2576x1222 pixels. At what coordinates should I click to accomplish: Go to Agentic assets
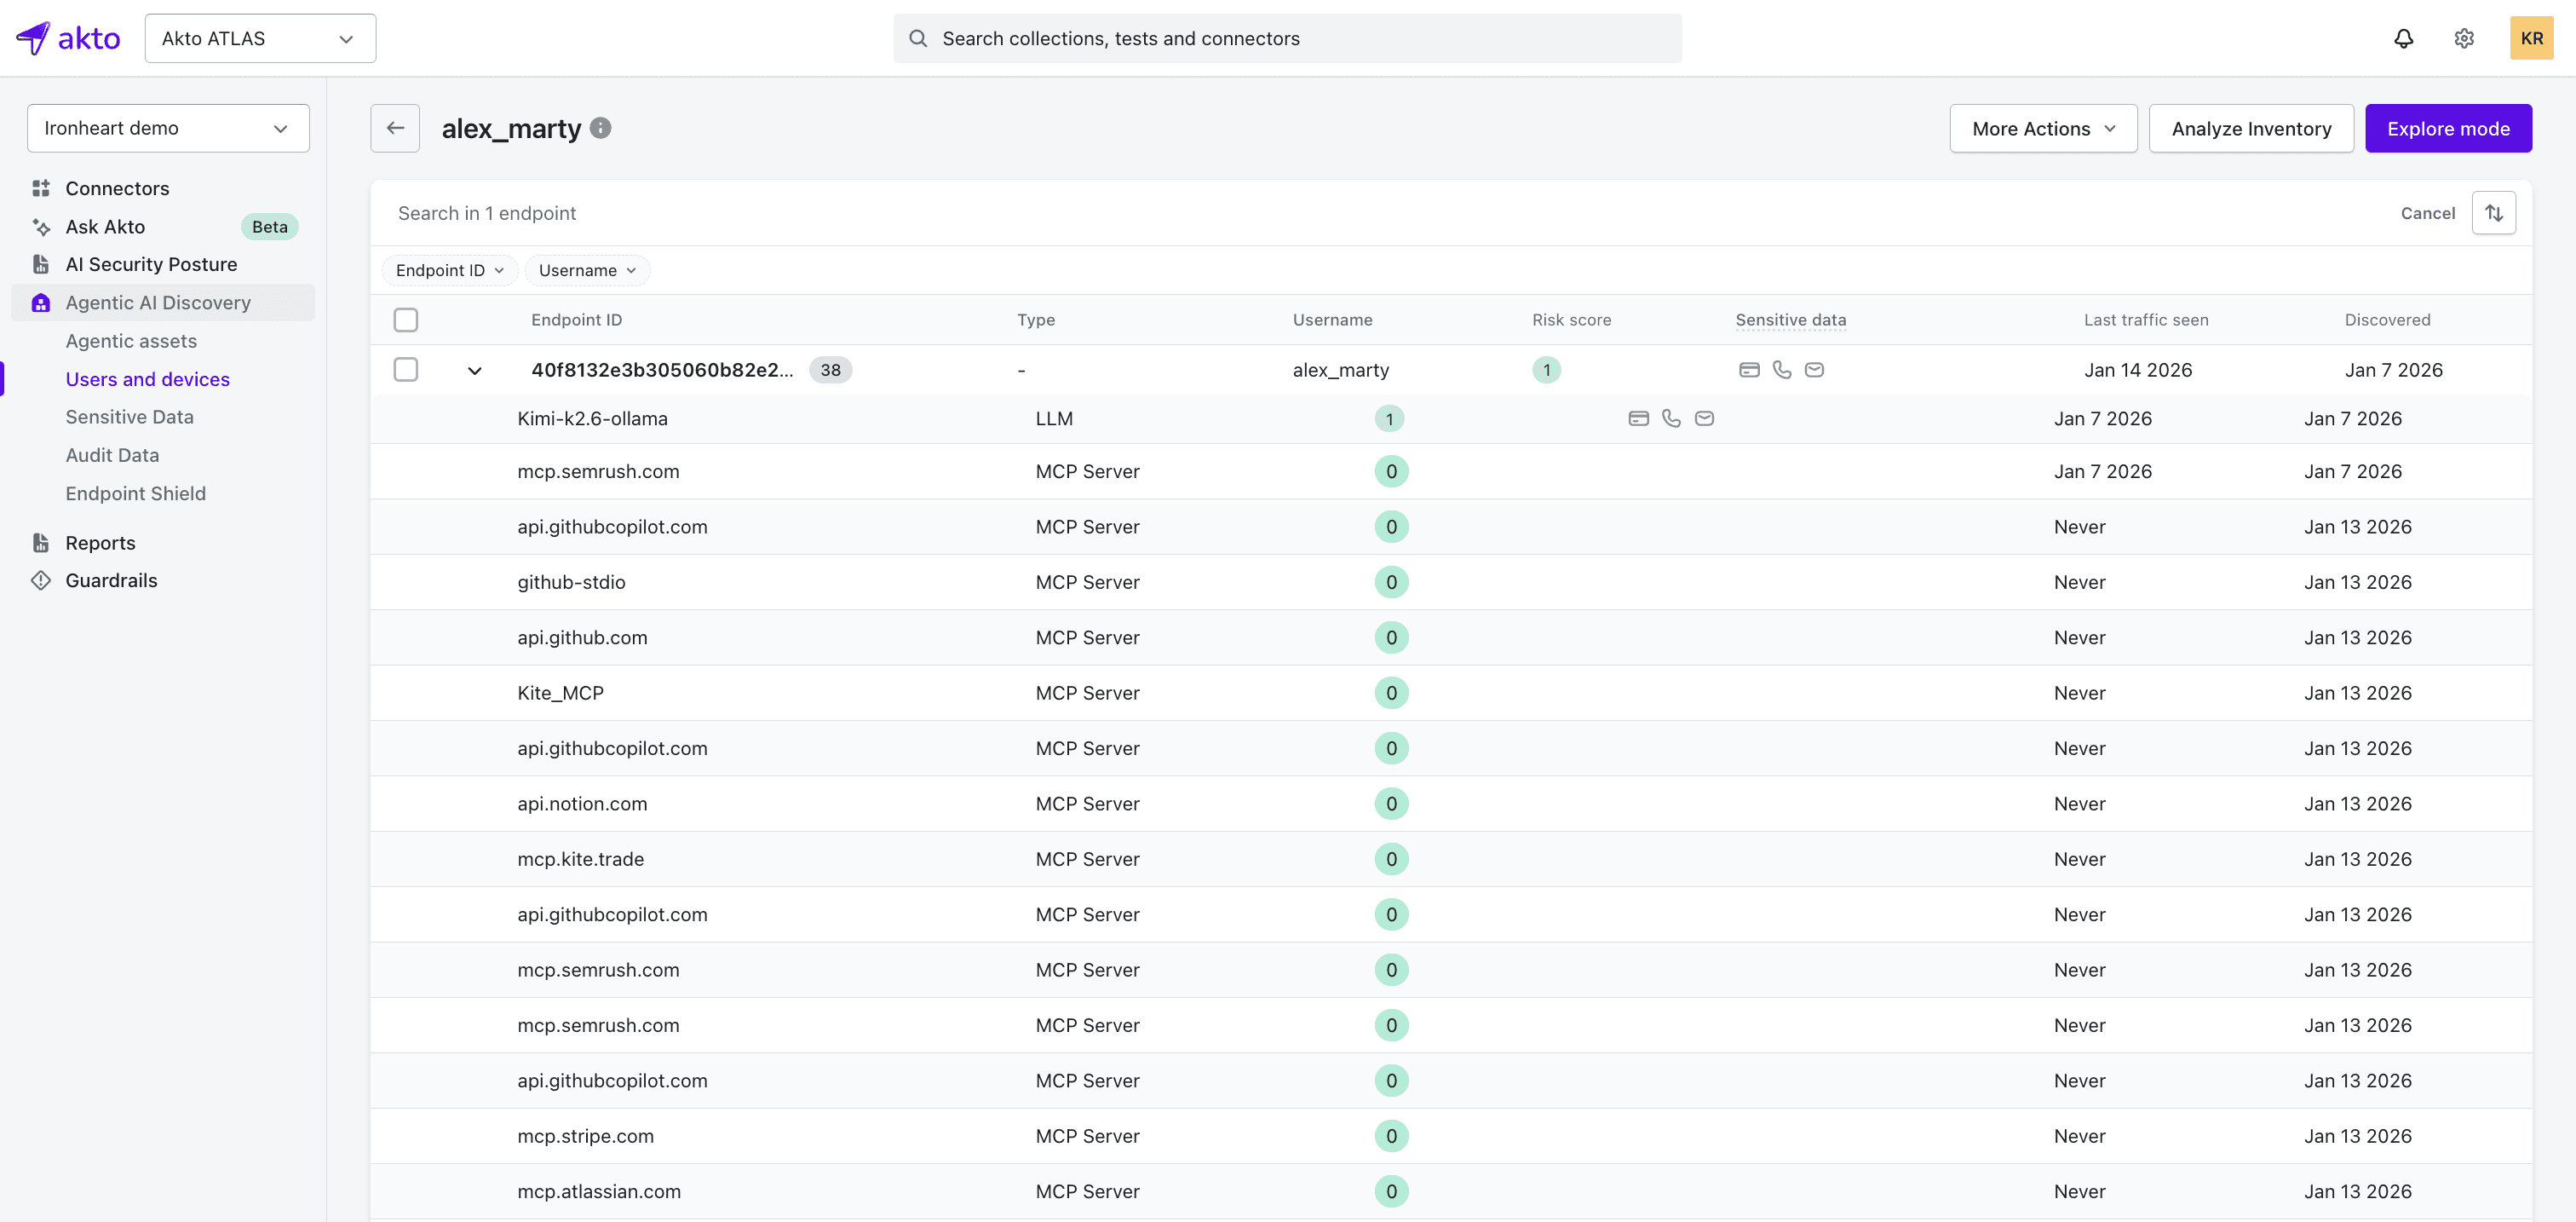[x=131, y=341]
